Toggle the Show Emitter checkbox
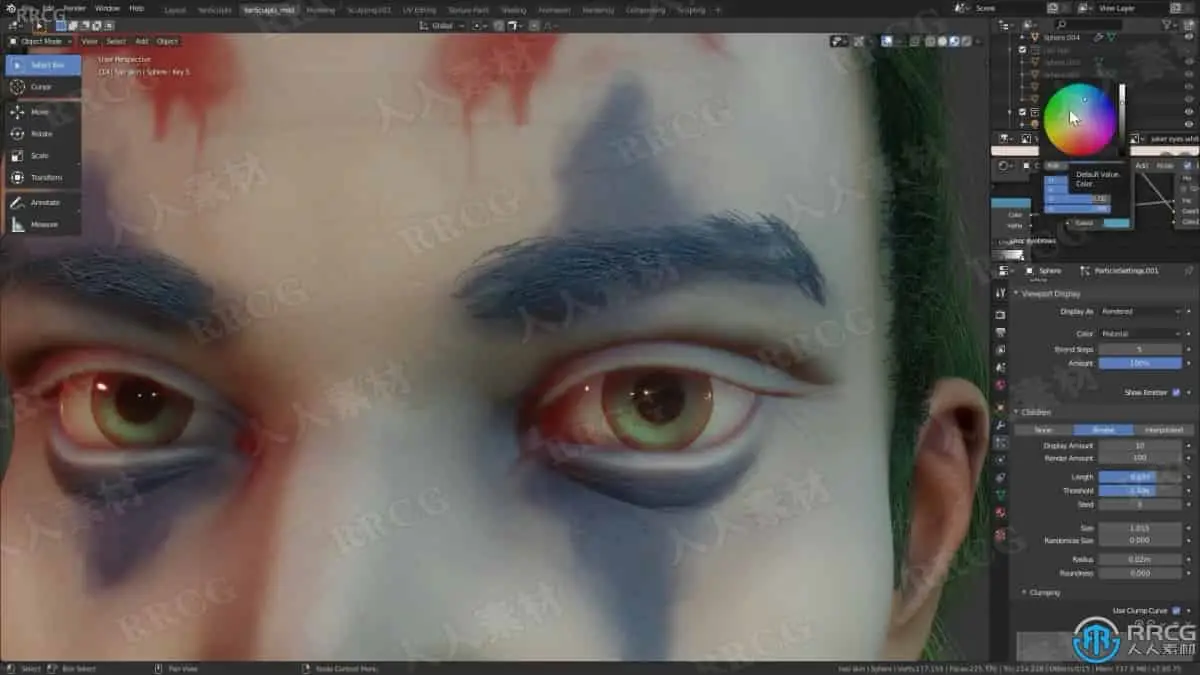 pyautogui.click(x=1176, y=393)
